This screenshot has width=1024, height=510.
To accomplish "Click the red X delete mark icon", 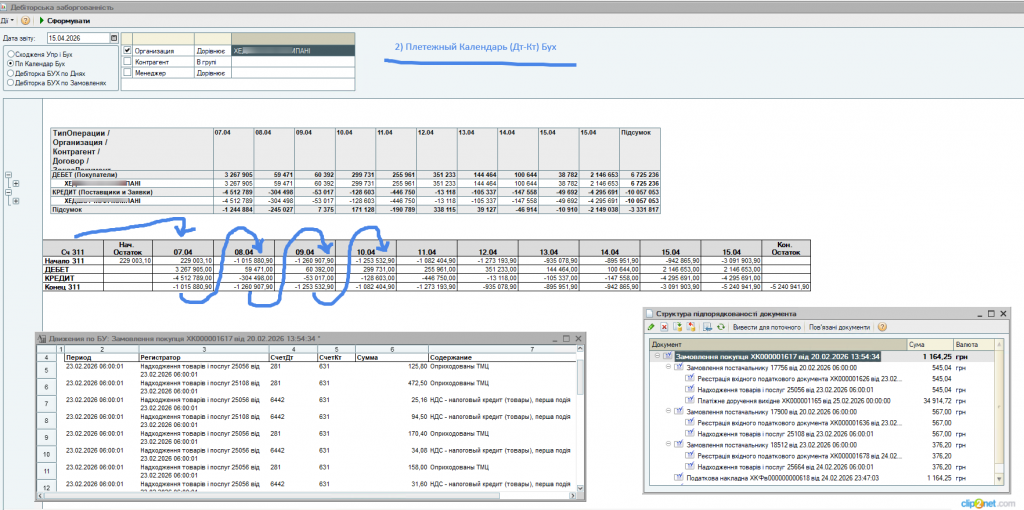I will click(x=663, y=327).
